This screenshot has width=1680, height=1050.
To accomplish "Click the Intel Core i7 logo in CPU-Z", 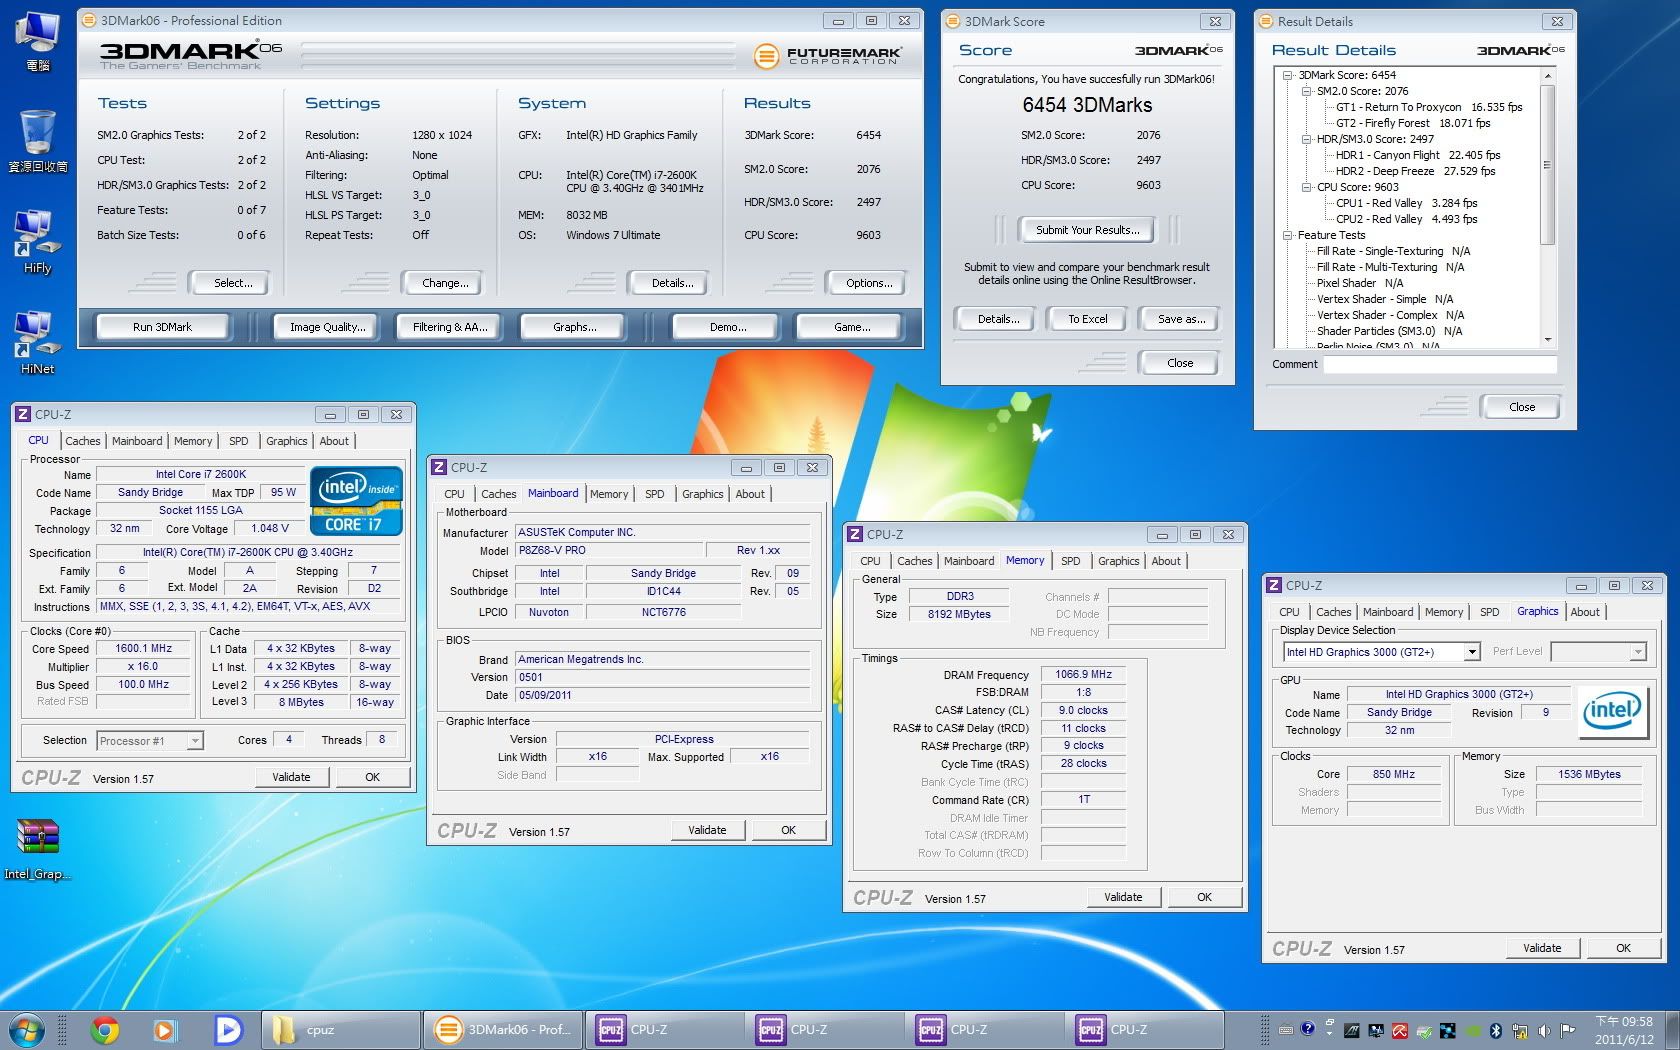I will tap(357, 501).
